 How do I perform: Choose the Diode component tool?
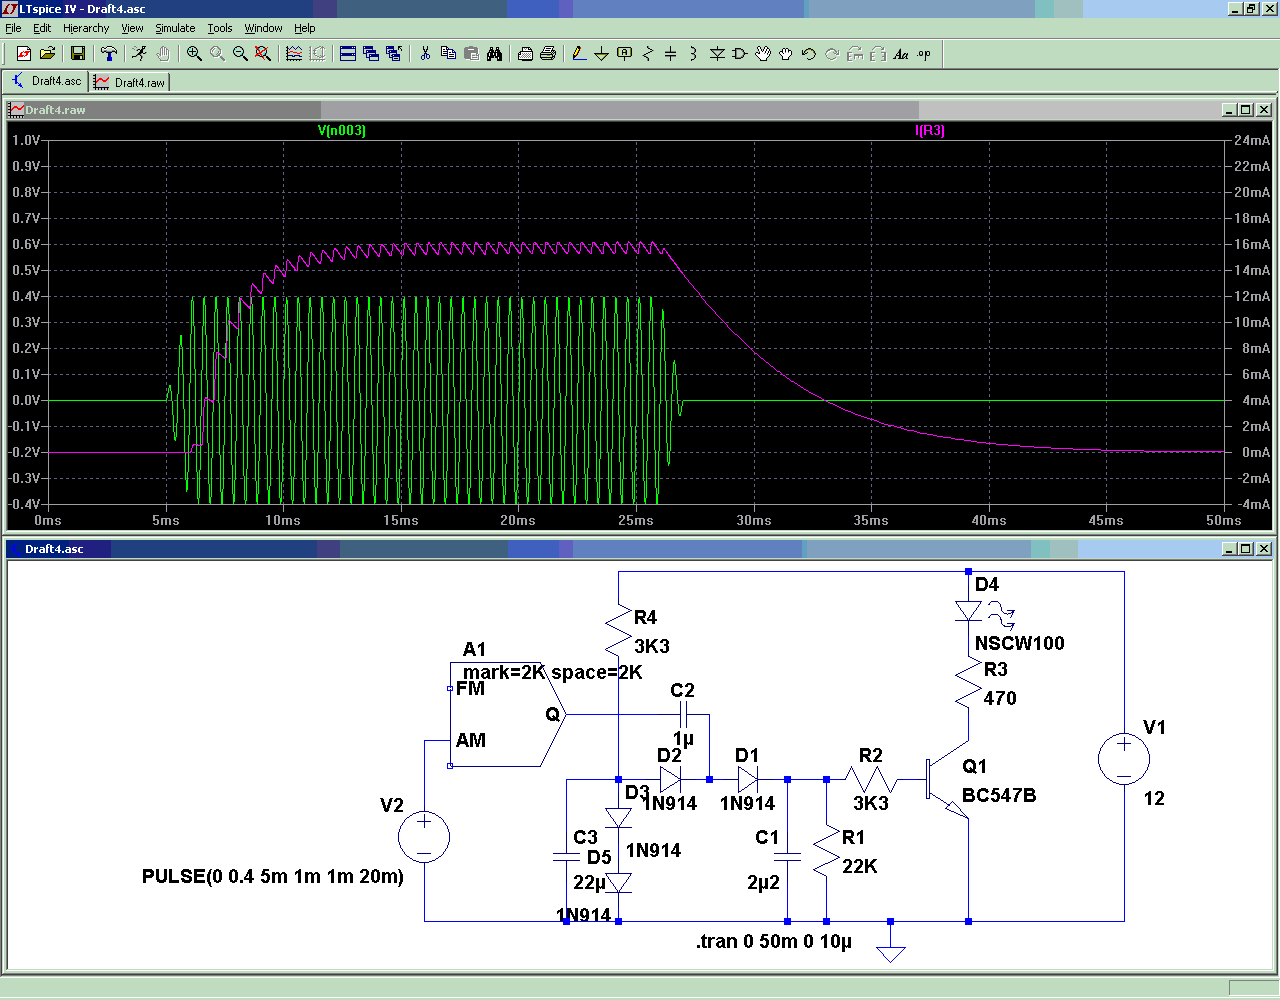pos(716,54)
